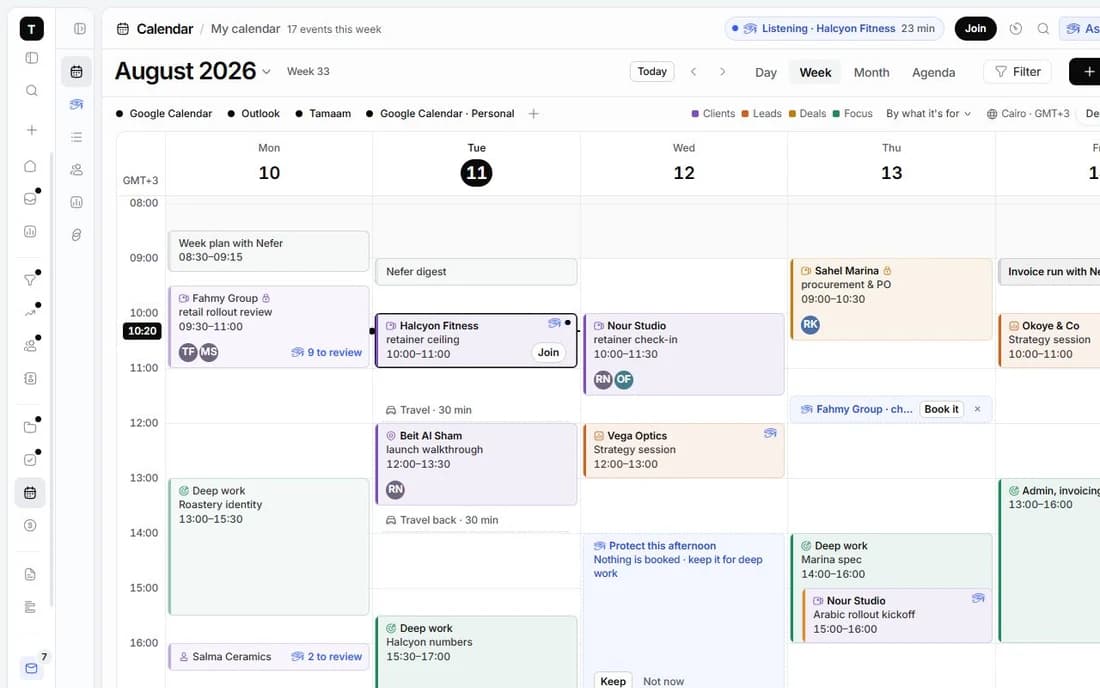Click Not now on Protect this afternoon
This screenshot has height=688, width=1100.
(663, 681)
